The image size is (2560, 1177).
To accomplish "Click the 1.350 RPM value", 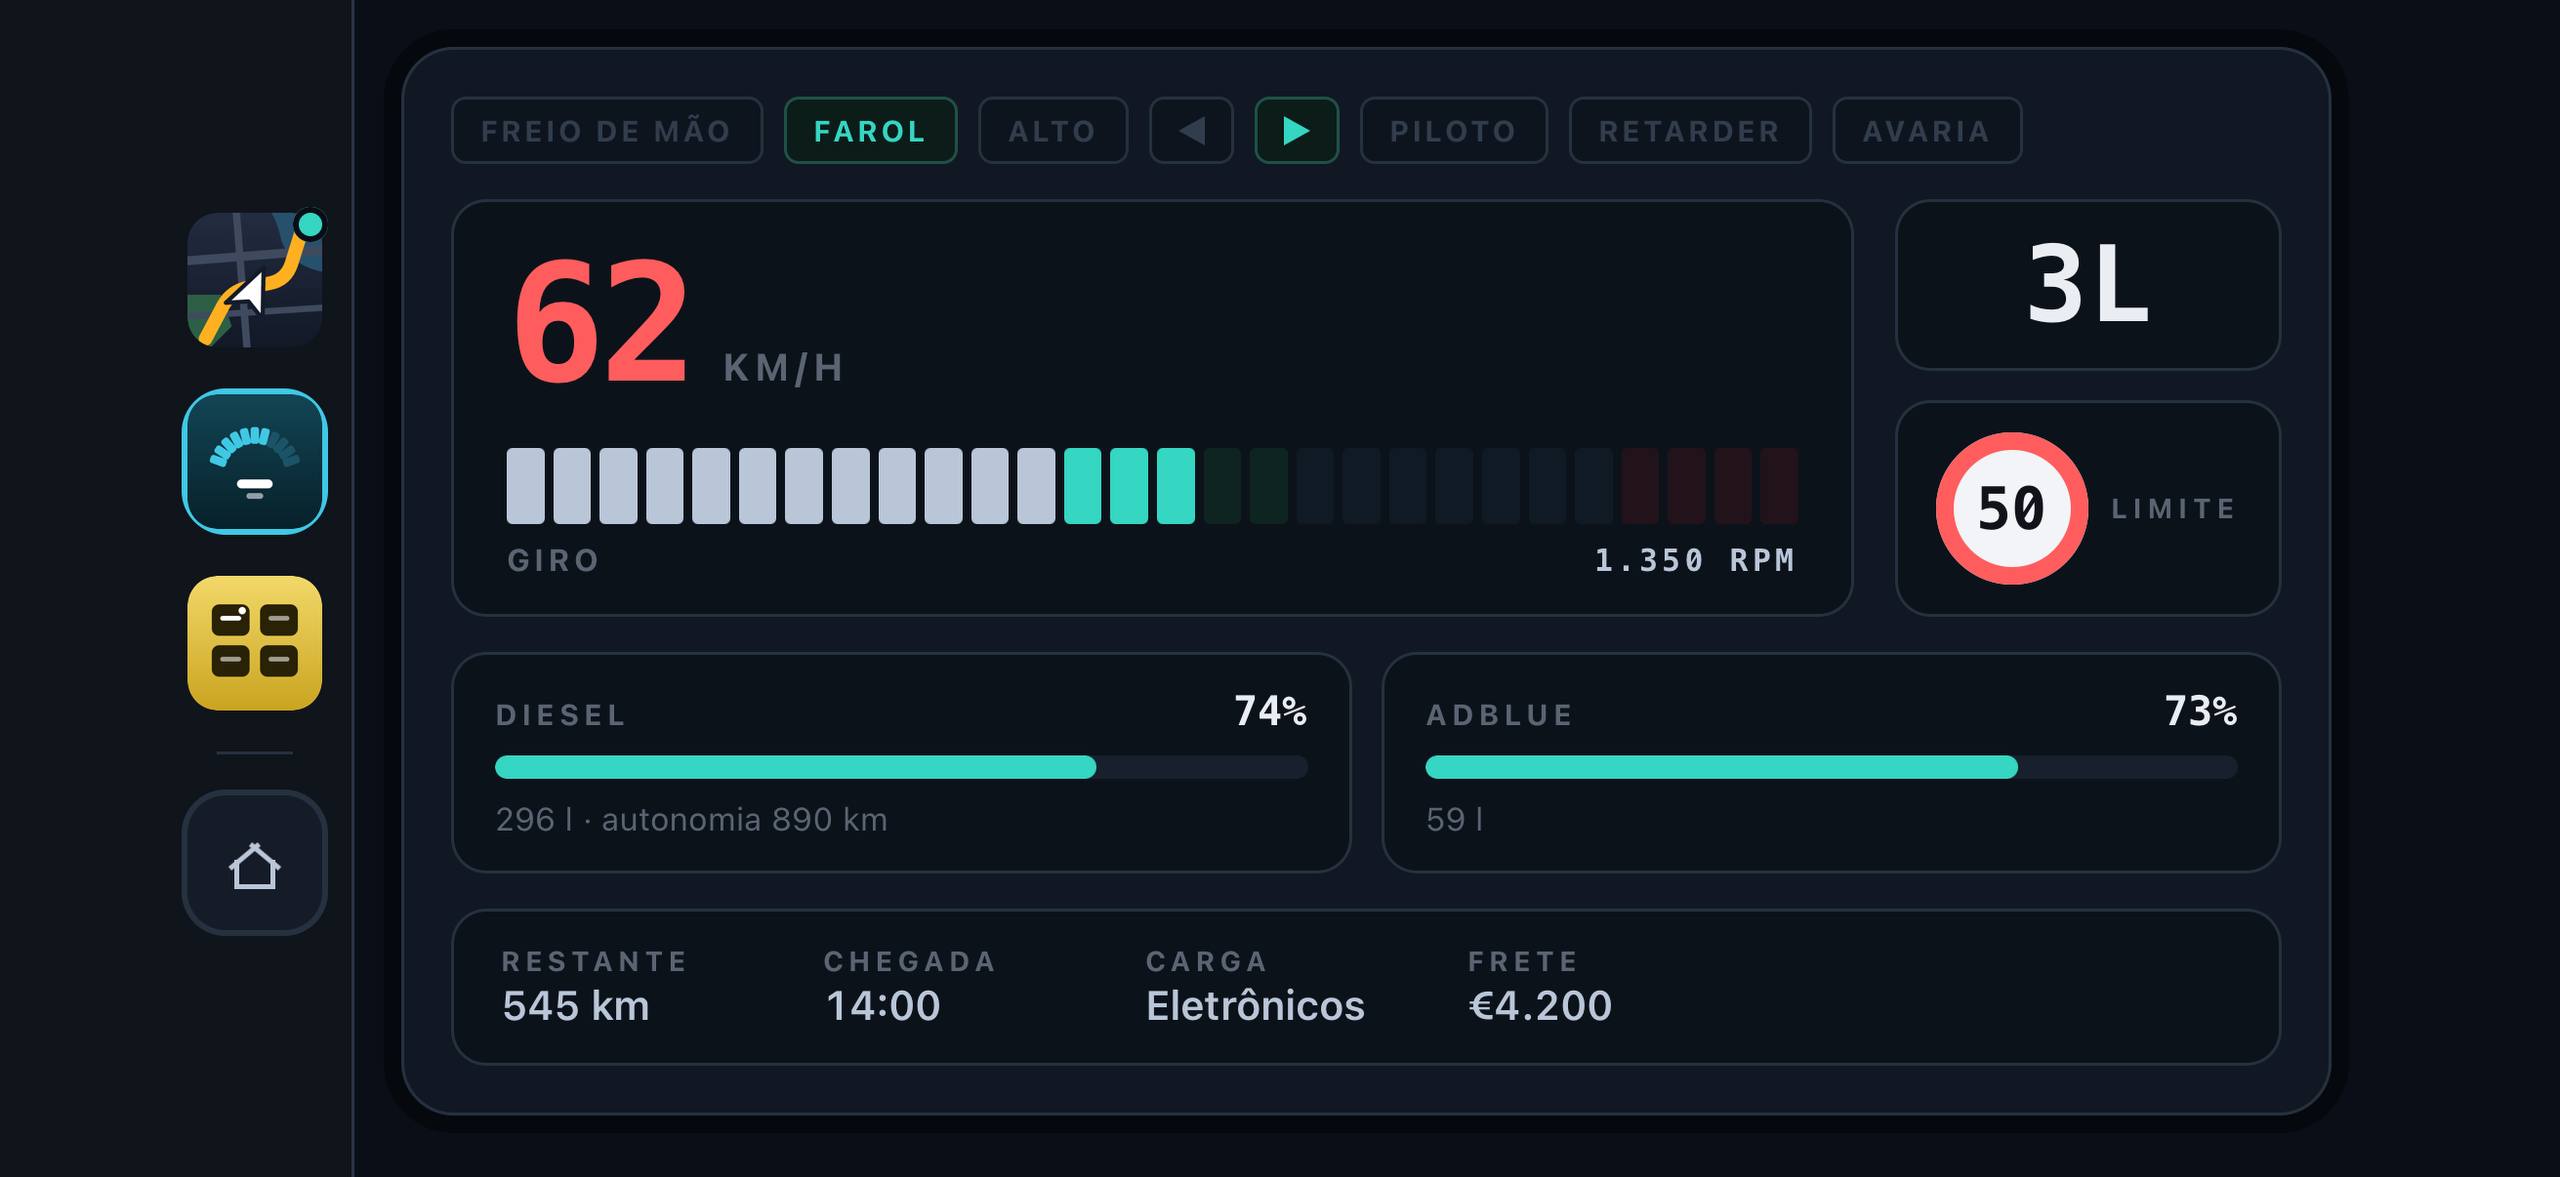I will point(1695,560).
